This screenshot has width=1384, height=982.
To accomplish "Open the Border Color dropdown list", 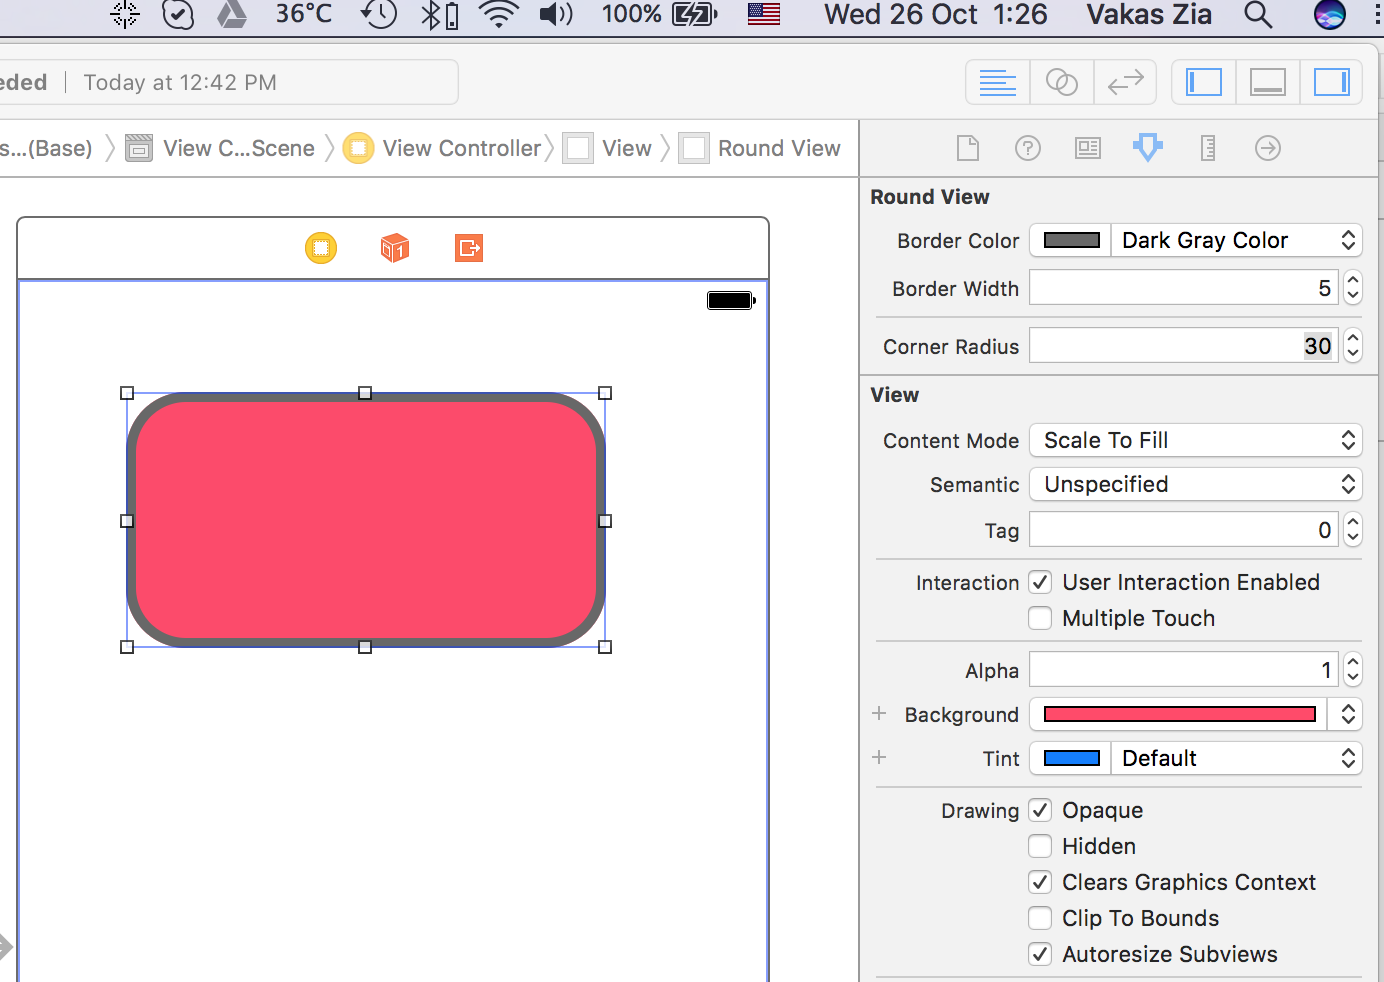I will click(x=1235, y=240).
